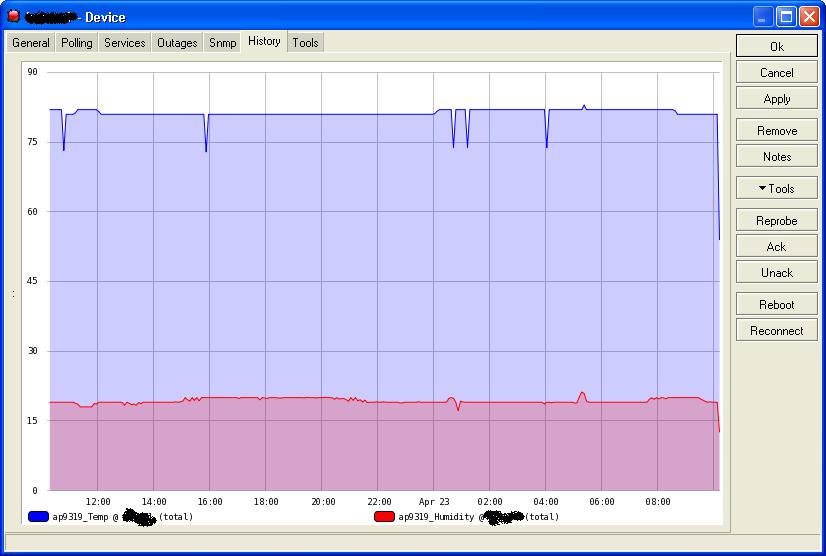
Task: Close the Device window
Action: (809, 17)
